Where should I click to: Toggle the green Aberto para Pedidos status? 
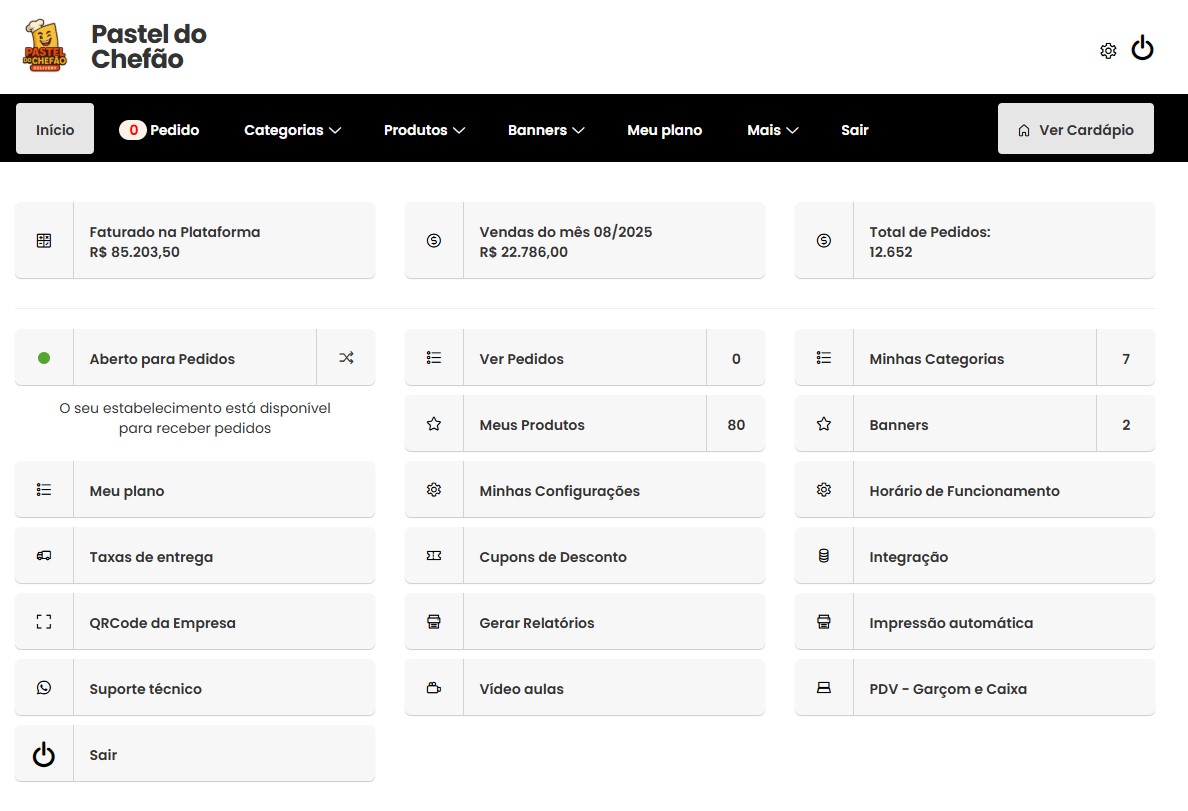click(43, 357)
